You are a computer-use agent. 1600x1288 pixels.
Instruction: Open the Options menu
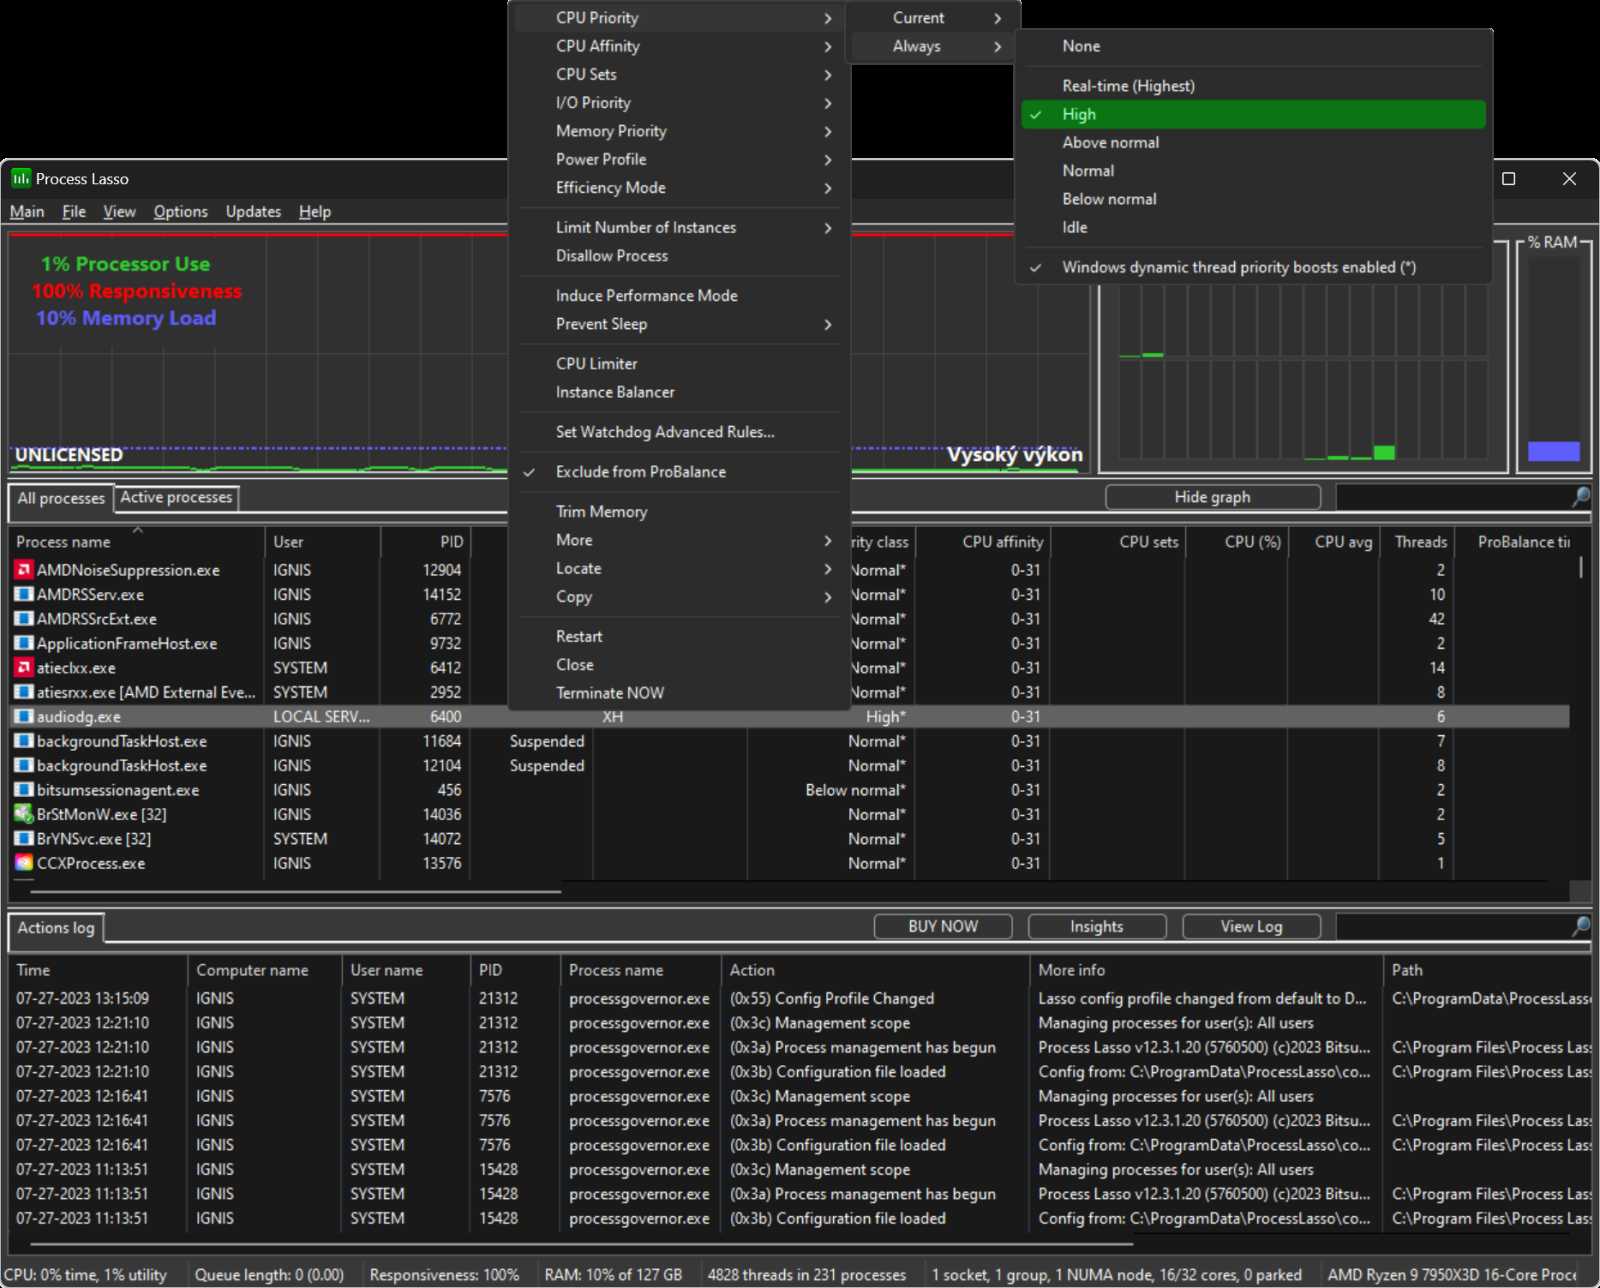pos(181,211)
